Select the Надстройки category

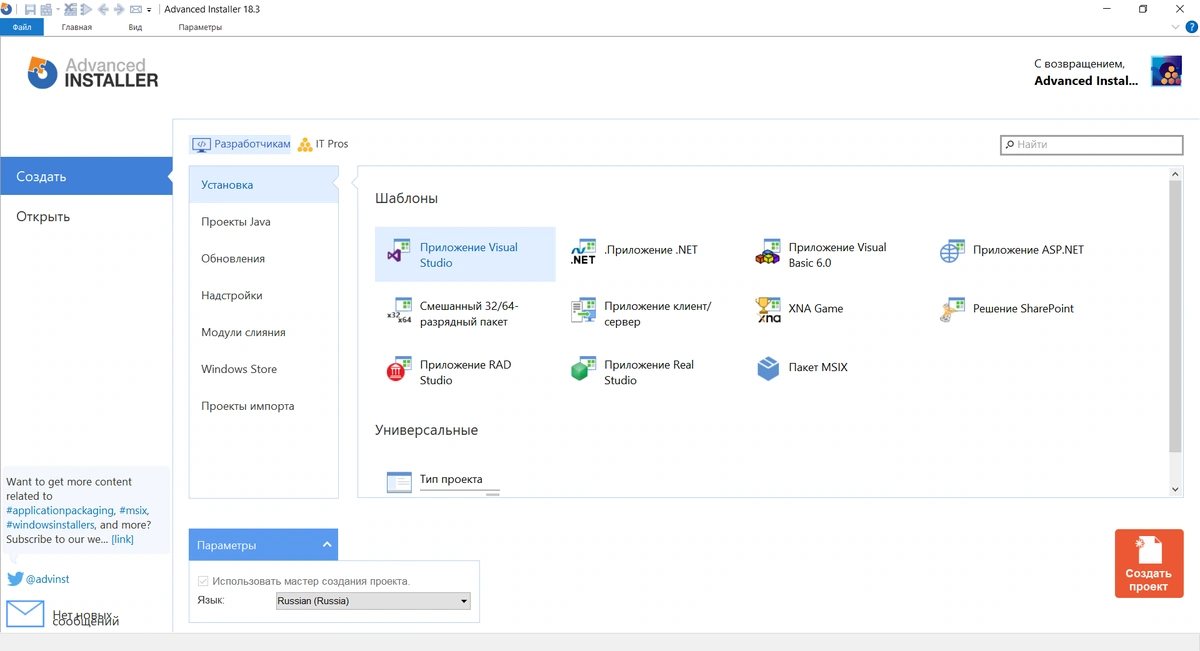(264, 296)
